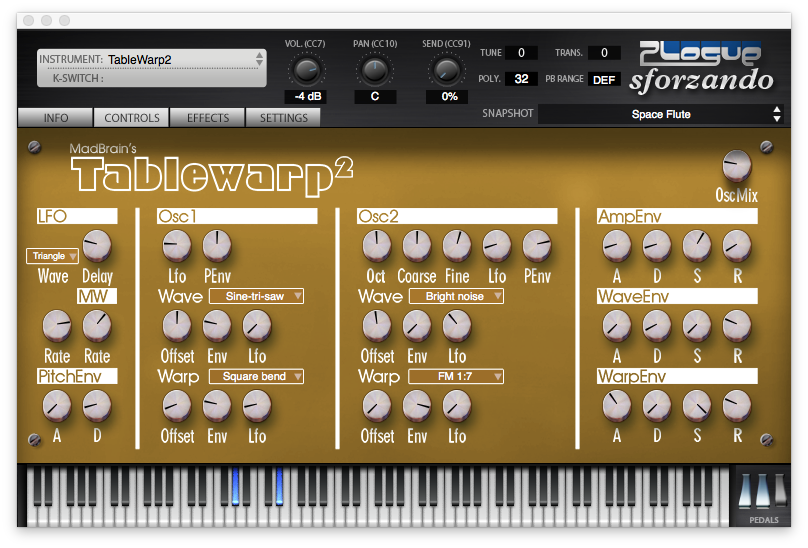Image resolution: width=808 pixels, height=548 pixels.
Task: Open the INFO tab
Action: click(x=56, y=118)
